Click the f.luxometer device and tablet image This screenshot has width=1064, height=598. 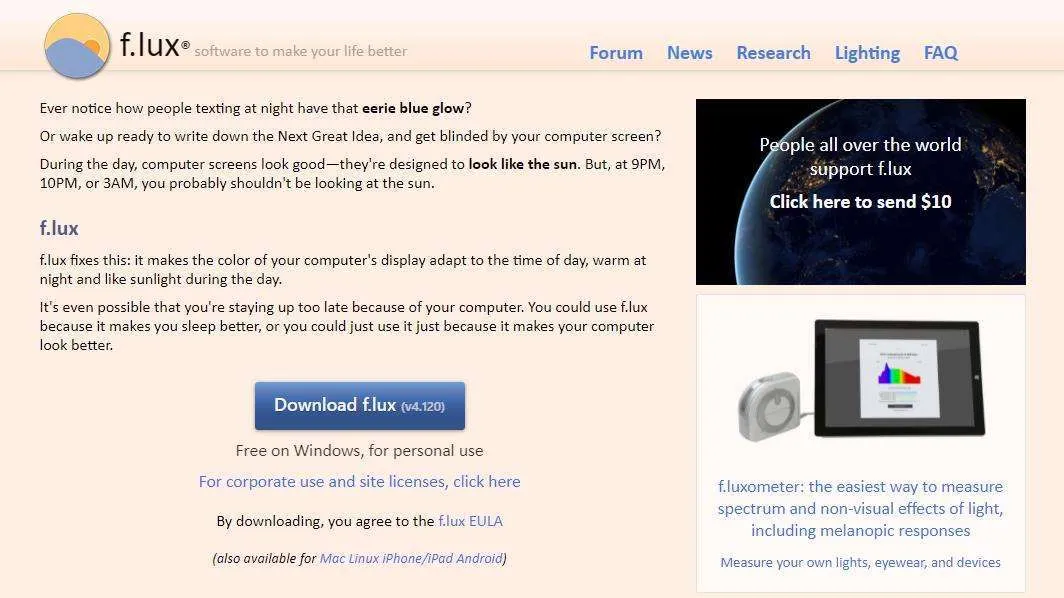[x=860, y=380]
